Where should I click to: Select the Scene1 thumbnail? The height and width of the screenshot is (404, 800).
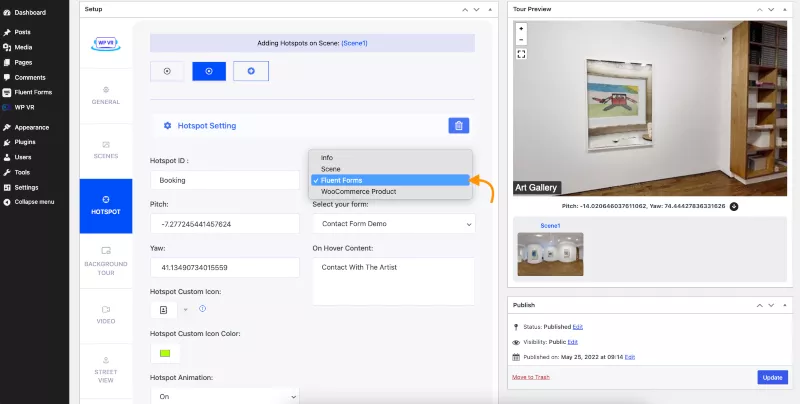point(550,254)
